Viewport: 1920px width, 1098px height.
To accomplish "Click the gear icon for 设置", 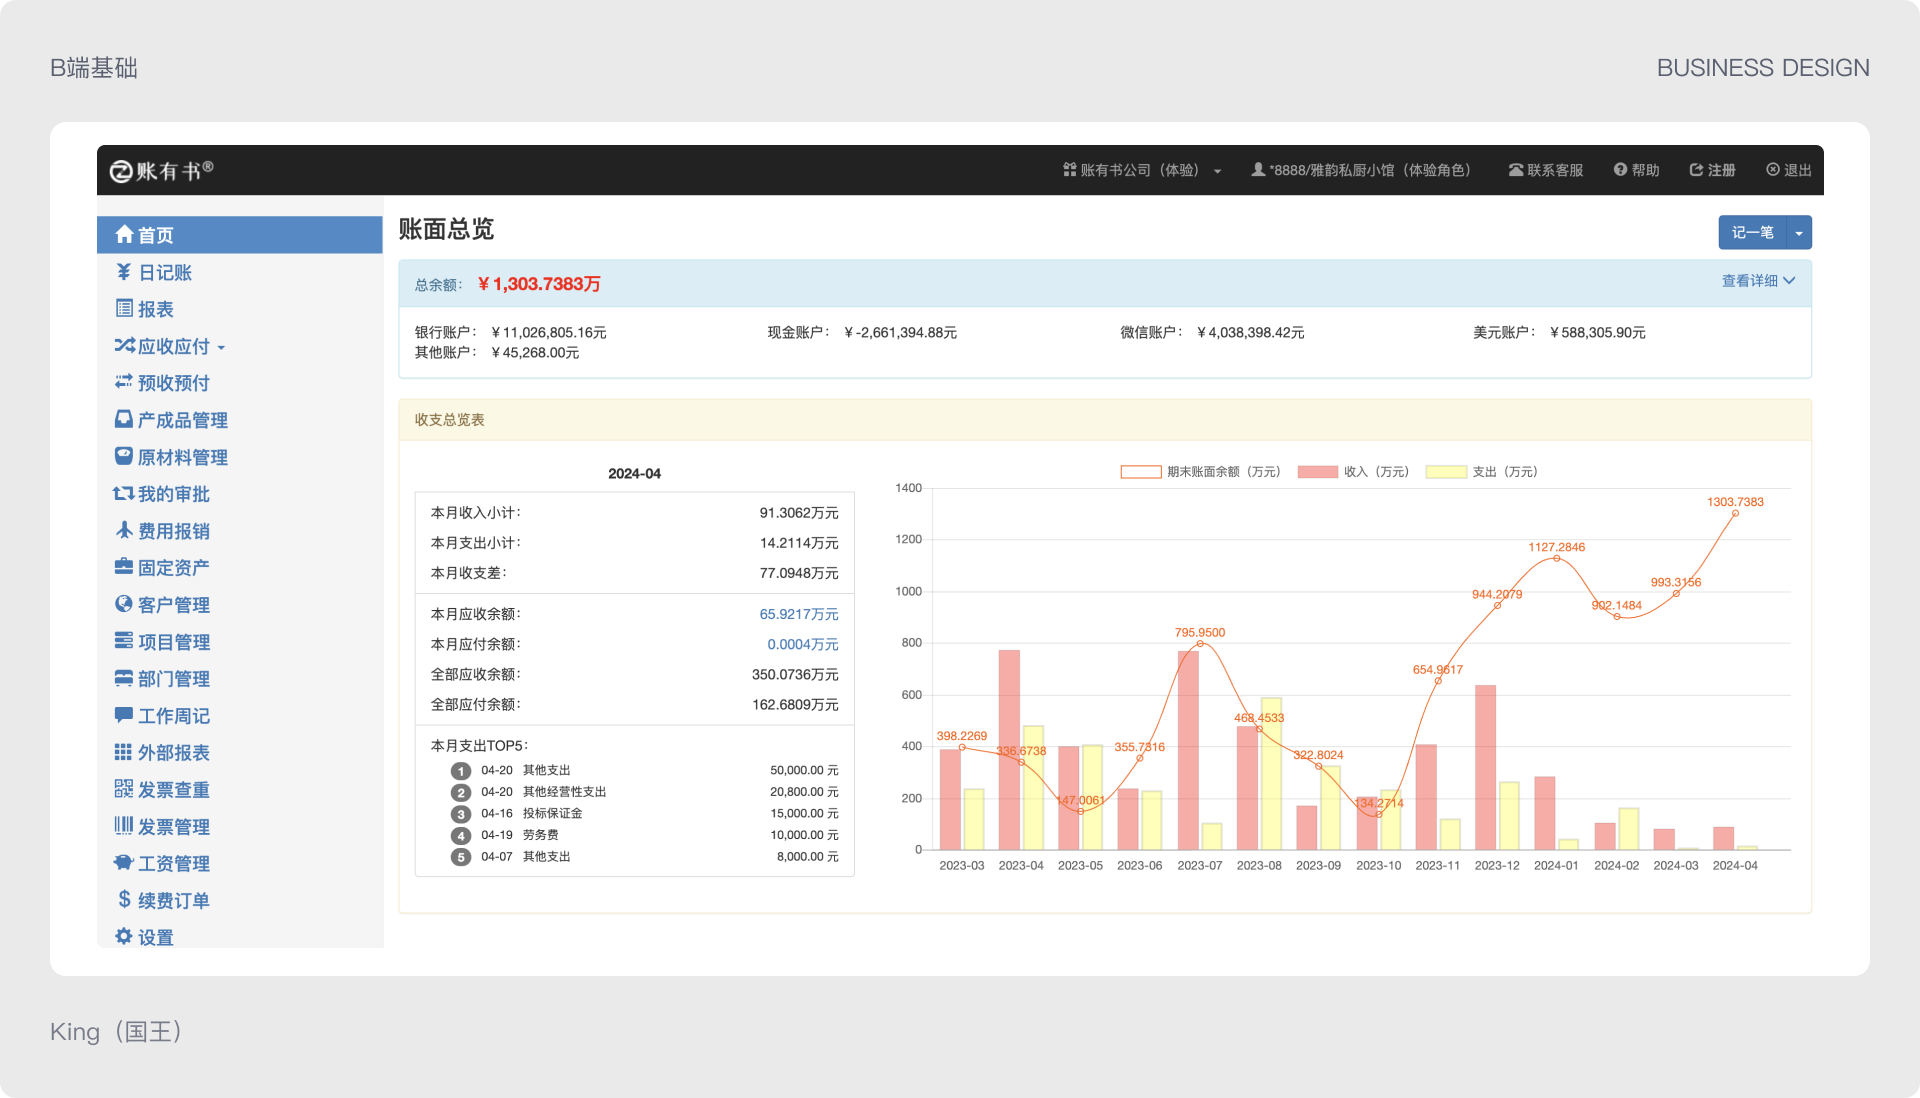I will coord(124,936).
